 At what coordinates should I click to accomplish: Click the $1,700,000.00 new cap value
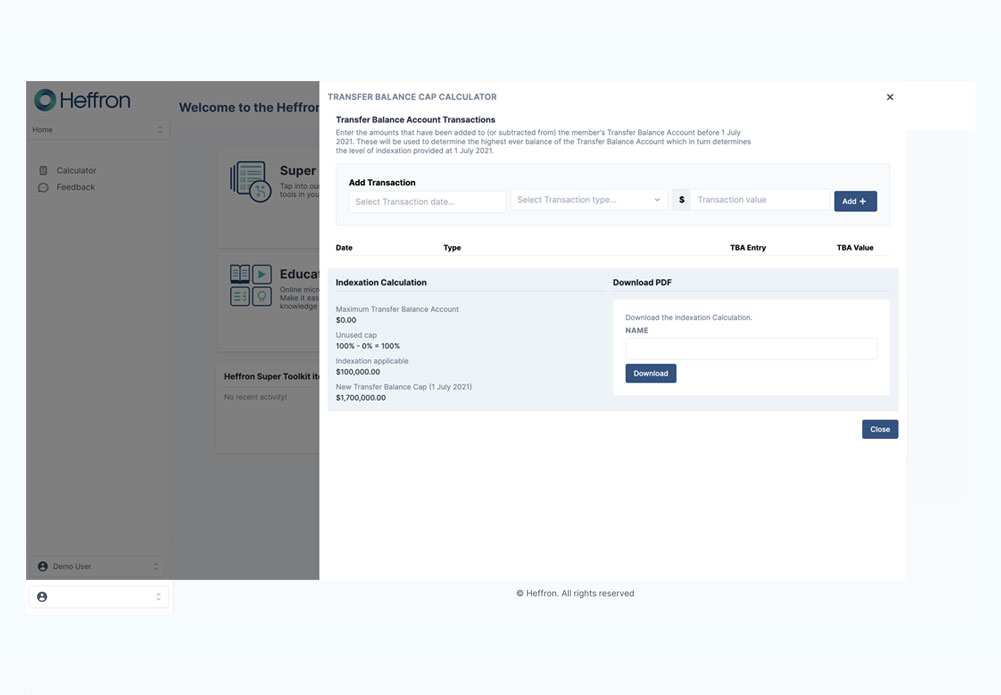pyautogui.click(x=361, y=398)
